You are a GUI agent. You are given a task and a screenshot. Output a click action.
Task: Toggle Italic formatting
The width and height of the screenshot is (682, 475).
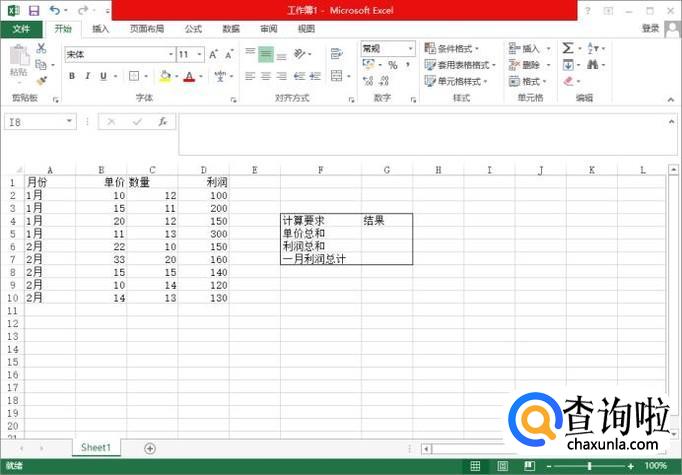pyautogui.click(x=87, y=76)
